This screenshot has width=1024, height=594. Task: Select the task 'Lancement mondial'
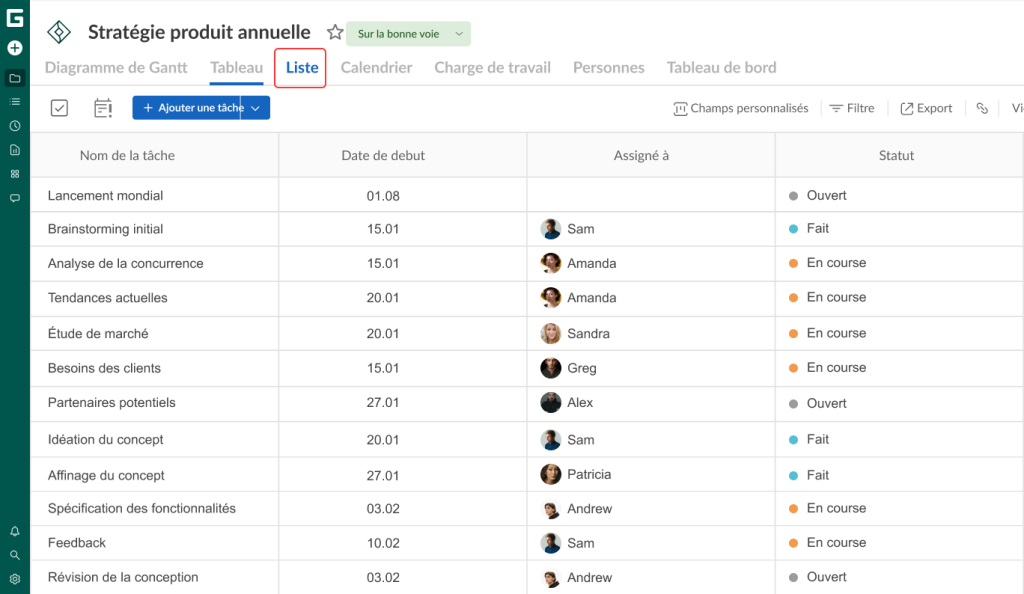[105, 195]
